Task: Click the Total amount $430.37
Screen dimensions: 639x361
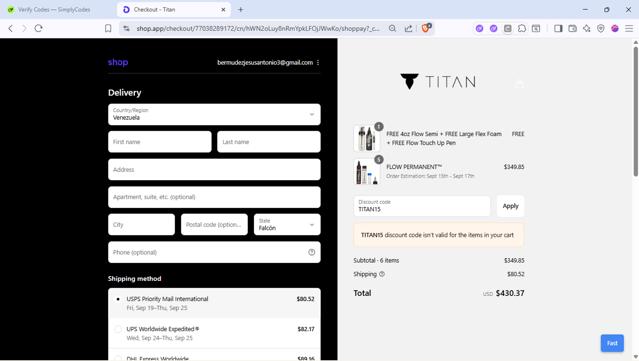Action: click(x=510, y=293)
